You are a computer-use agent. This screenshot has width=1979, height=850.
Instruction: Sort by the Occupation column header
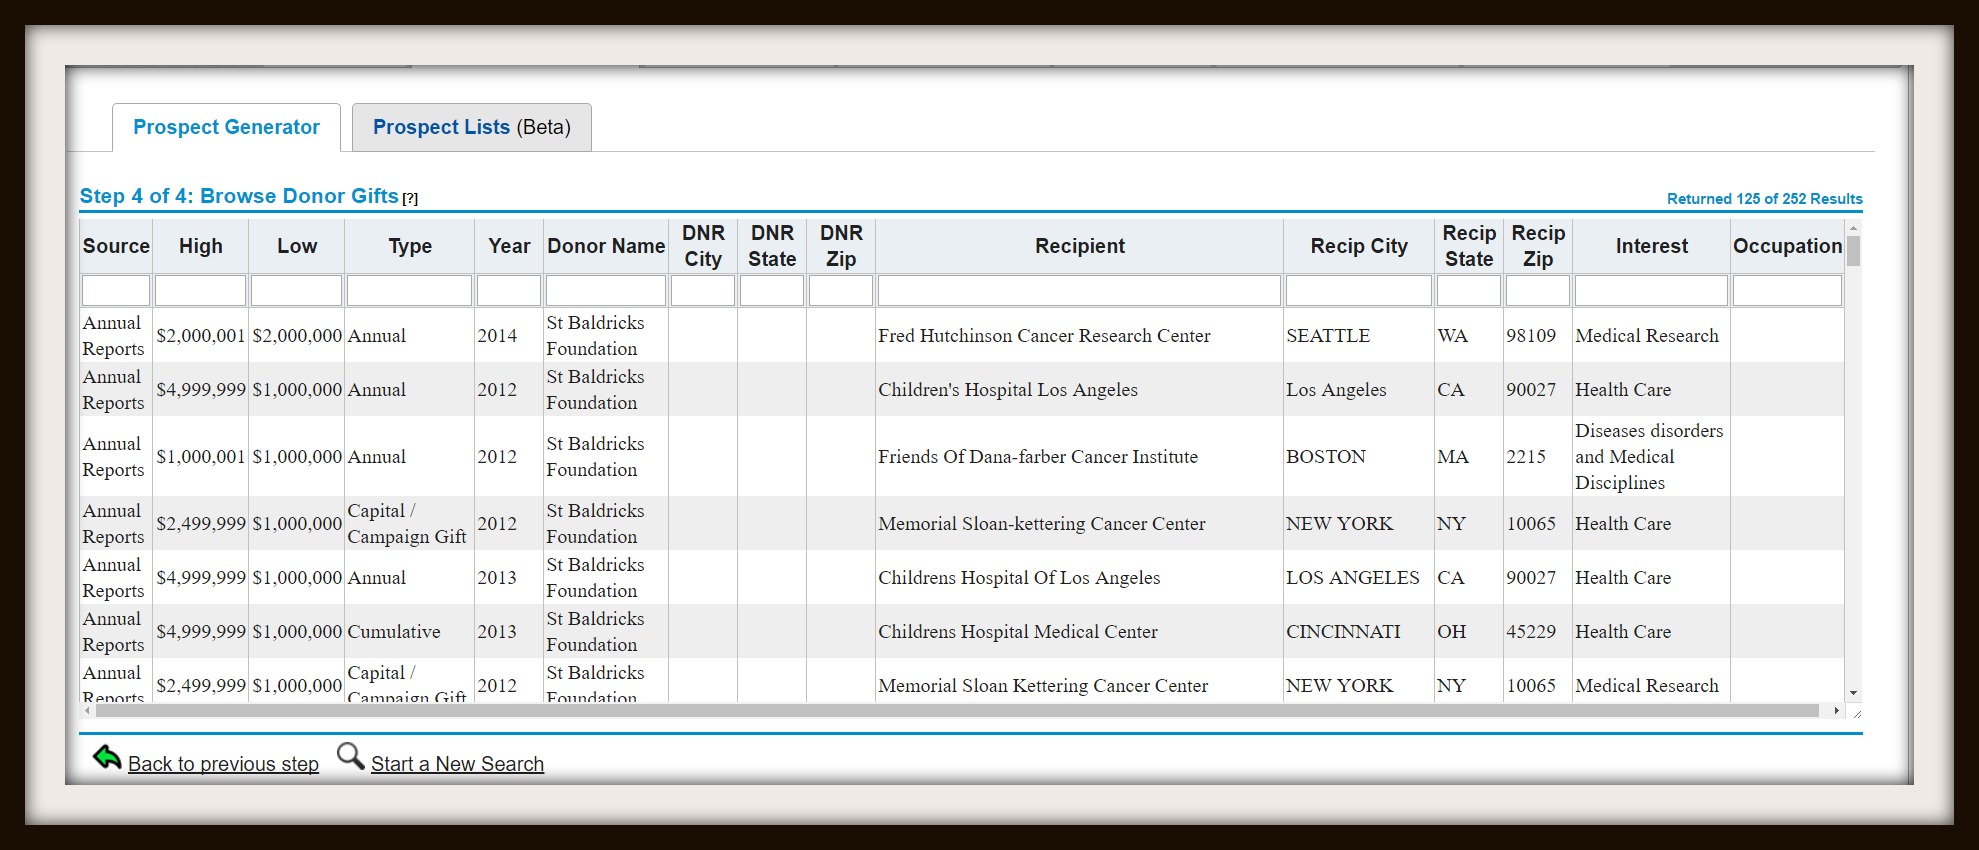pyautogui.click(x=1787, y=246)
